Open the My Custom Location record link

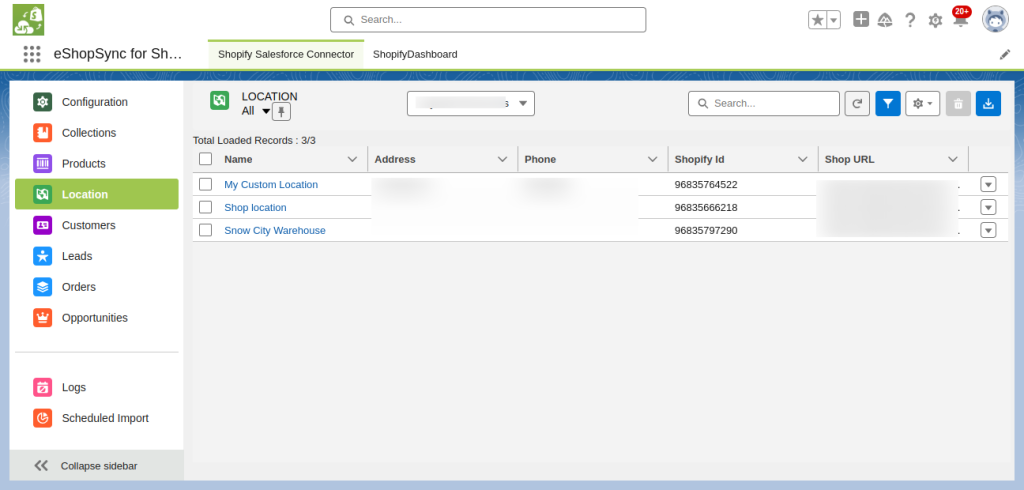coord(271,184)
